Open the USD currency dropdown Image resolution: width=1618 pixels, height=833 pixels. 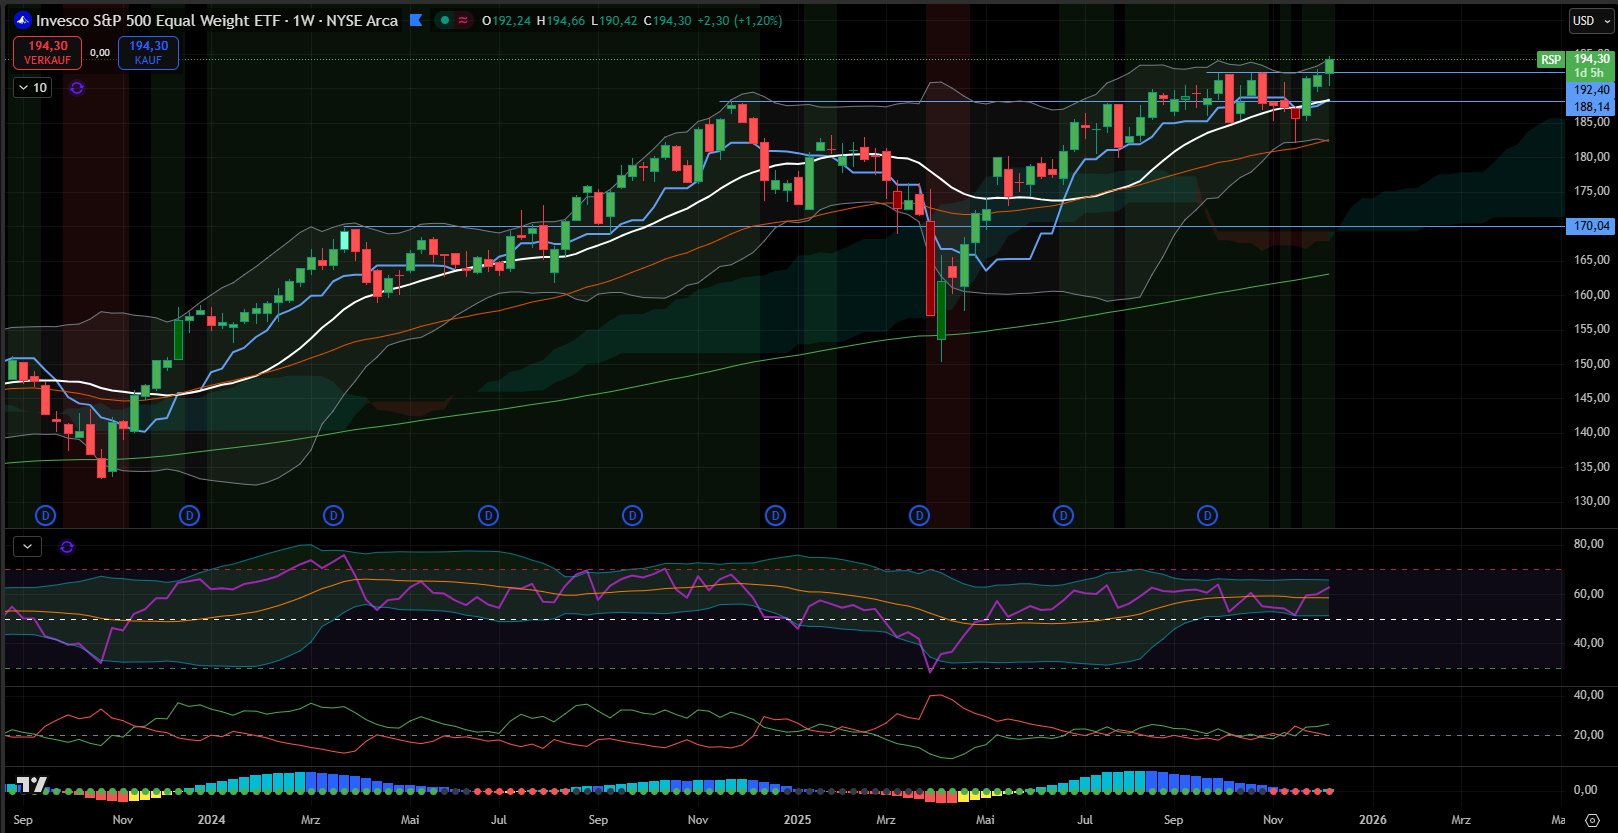click(x=1590, y=21)
